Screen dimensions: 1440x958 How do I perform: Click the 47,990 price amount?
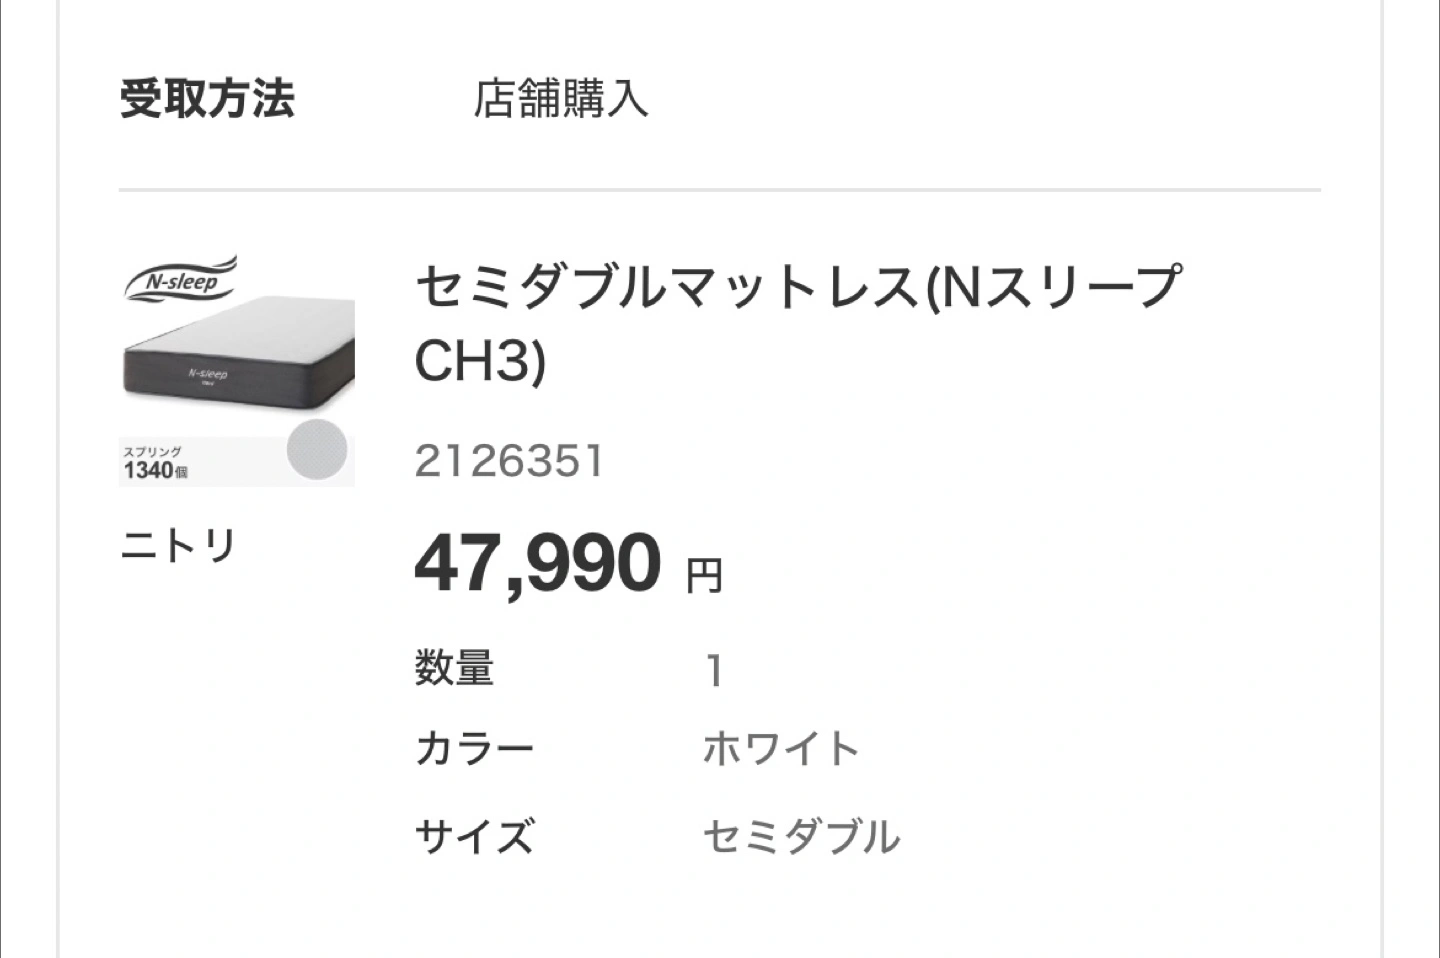point(538,564)
